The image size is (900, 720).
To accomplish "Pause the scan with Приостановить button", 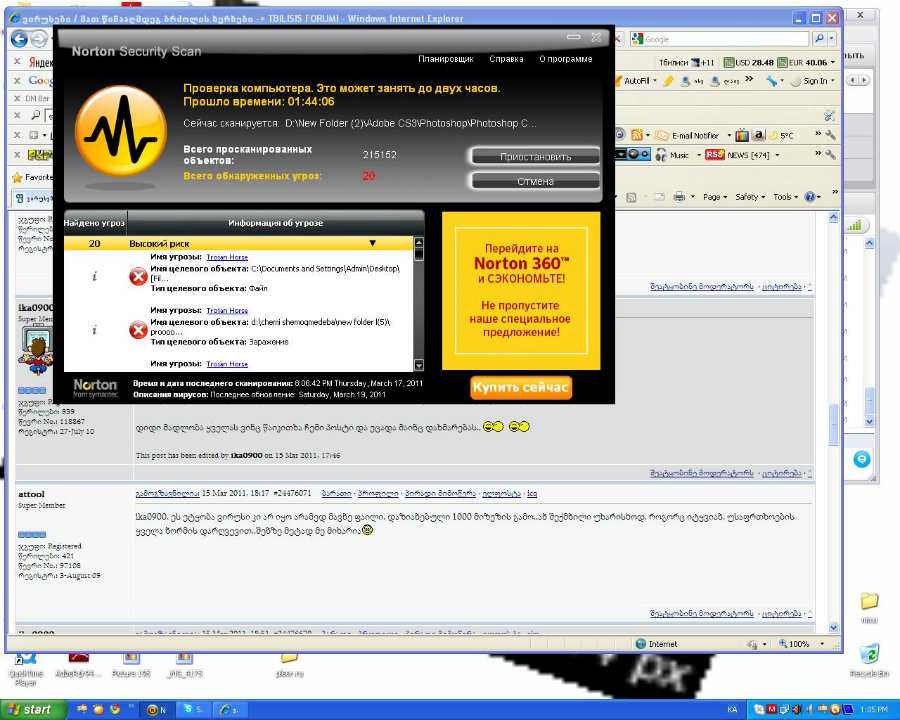I will coord(535,156).
